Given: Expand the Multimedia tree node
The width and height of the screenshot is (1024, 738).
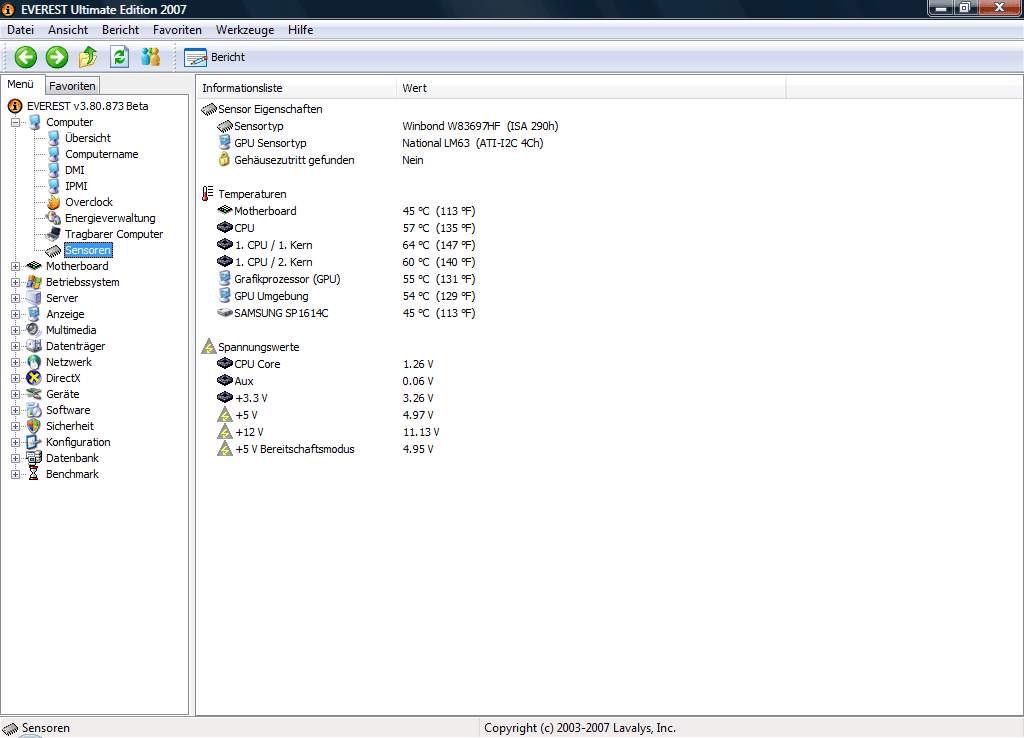Looking at the screenshot, I should coord(15,330).
